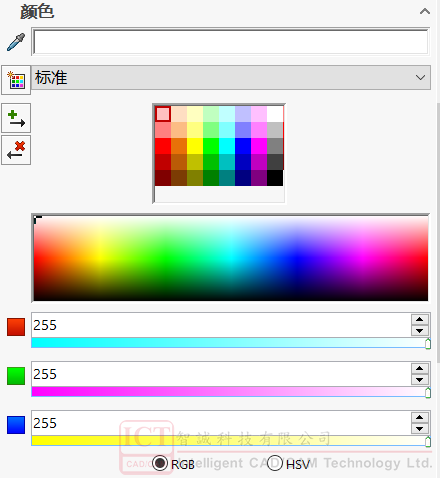Pick the black swatch in palette

click(275, 178)
